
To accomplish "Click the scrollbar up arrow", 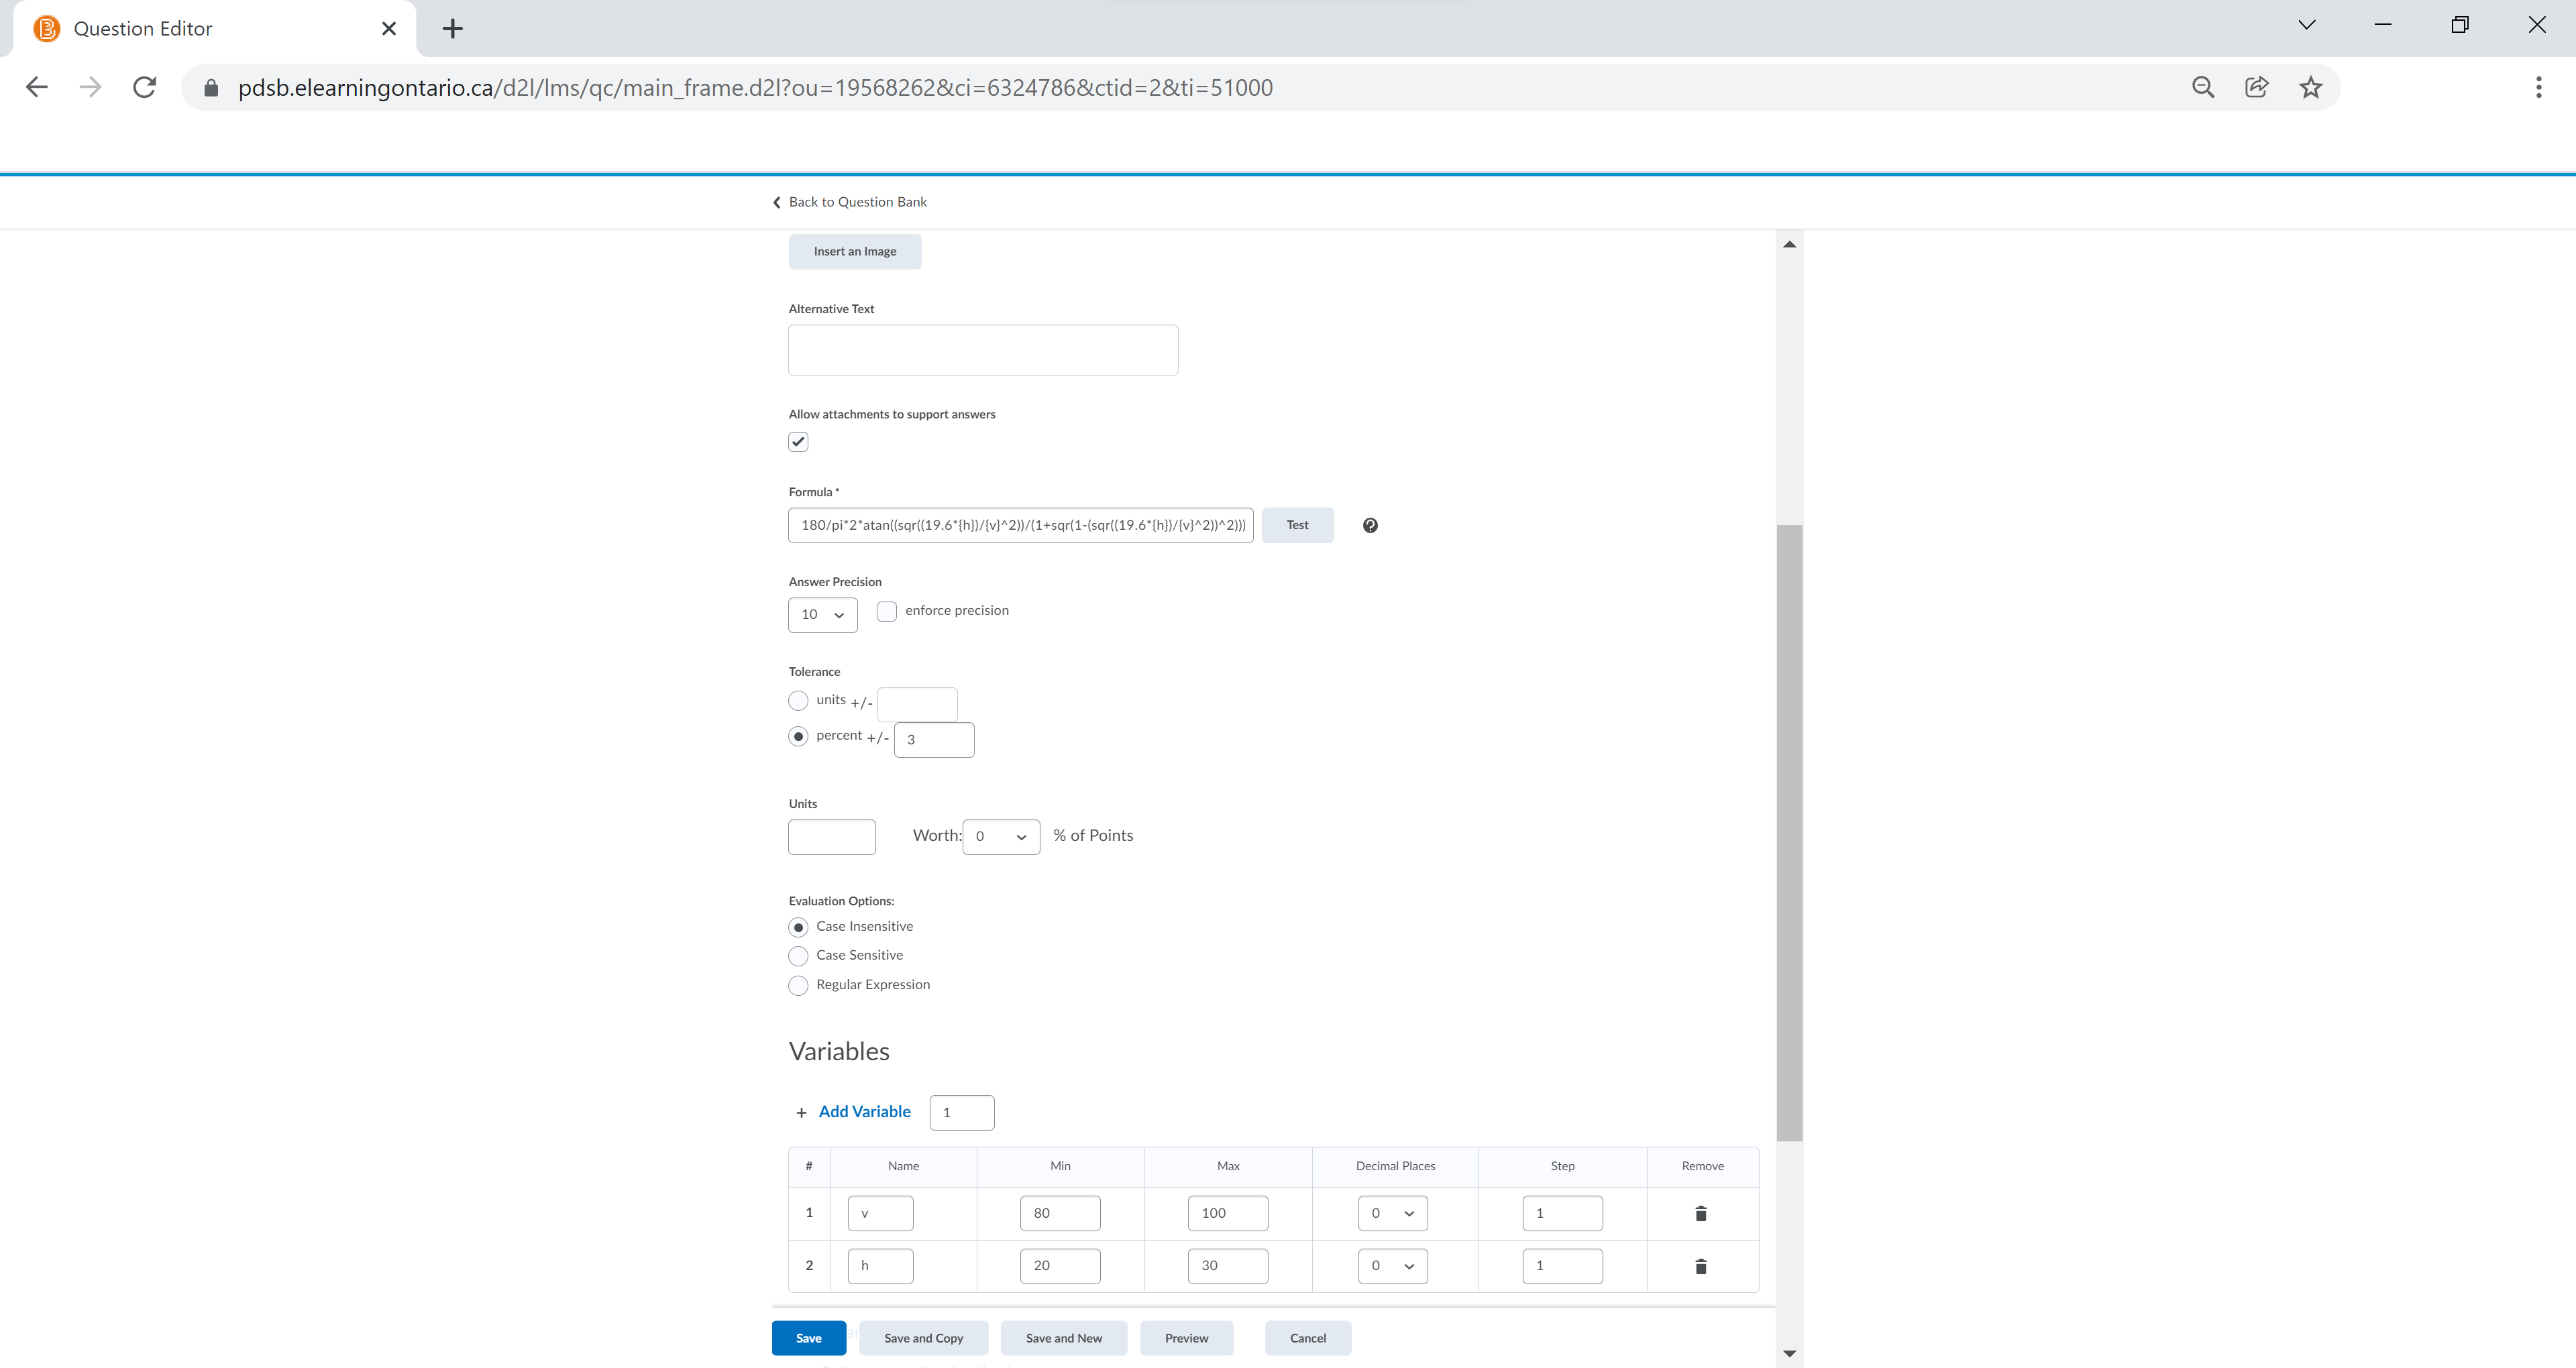I will pyautogui.click(x=1790, y=244).
